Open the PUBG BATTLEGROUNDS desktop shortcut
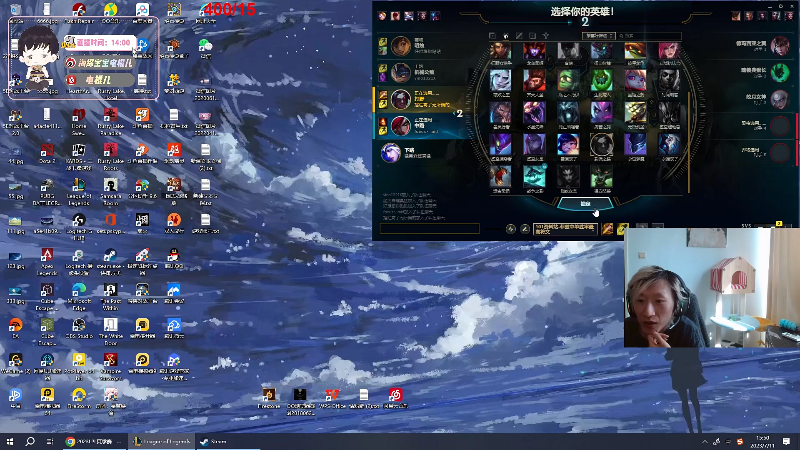This screenshot has width=800, height=450. [47, 191]
